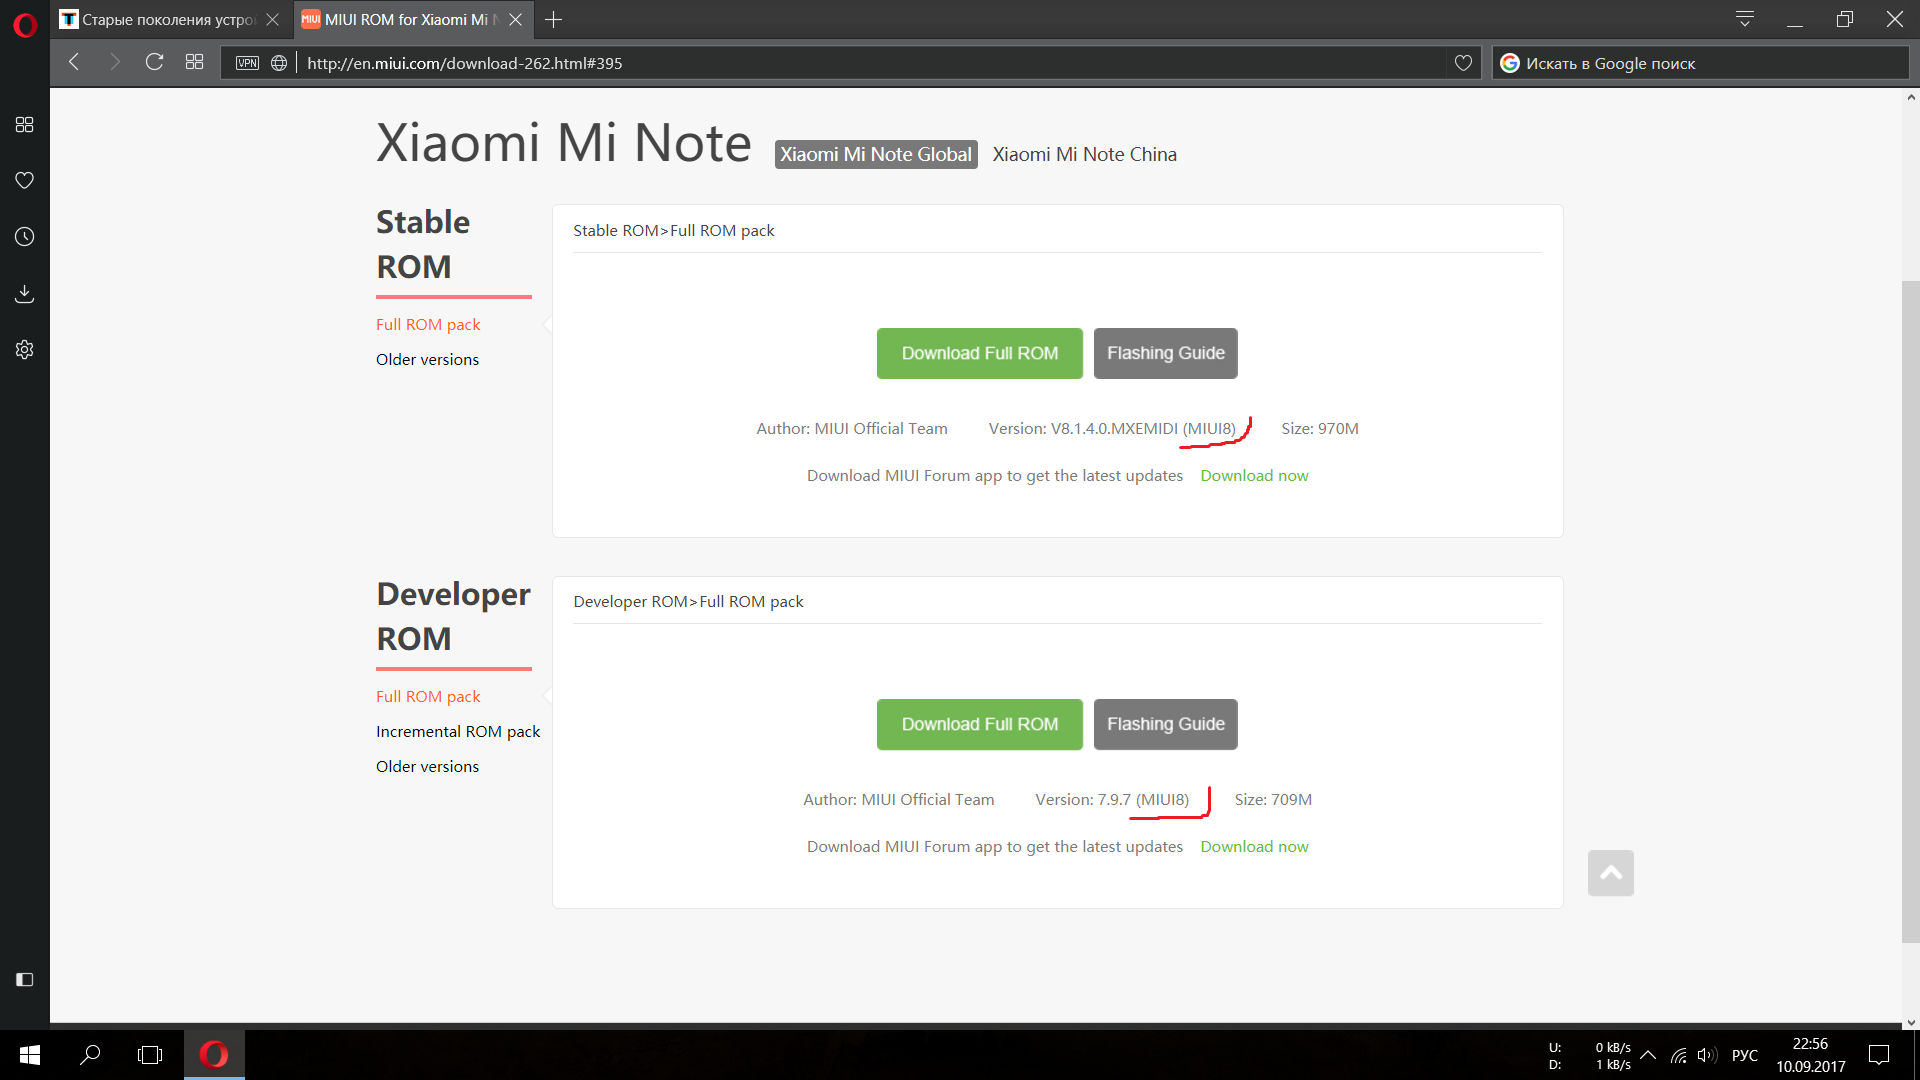Open Bookmarks in Opera sidebar
Image resolution: width=1920 pixels, height=1080 pixels.
coord(25,180)
